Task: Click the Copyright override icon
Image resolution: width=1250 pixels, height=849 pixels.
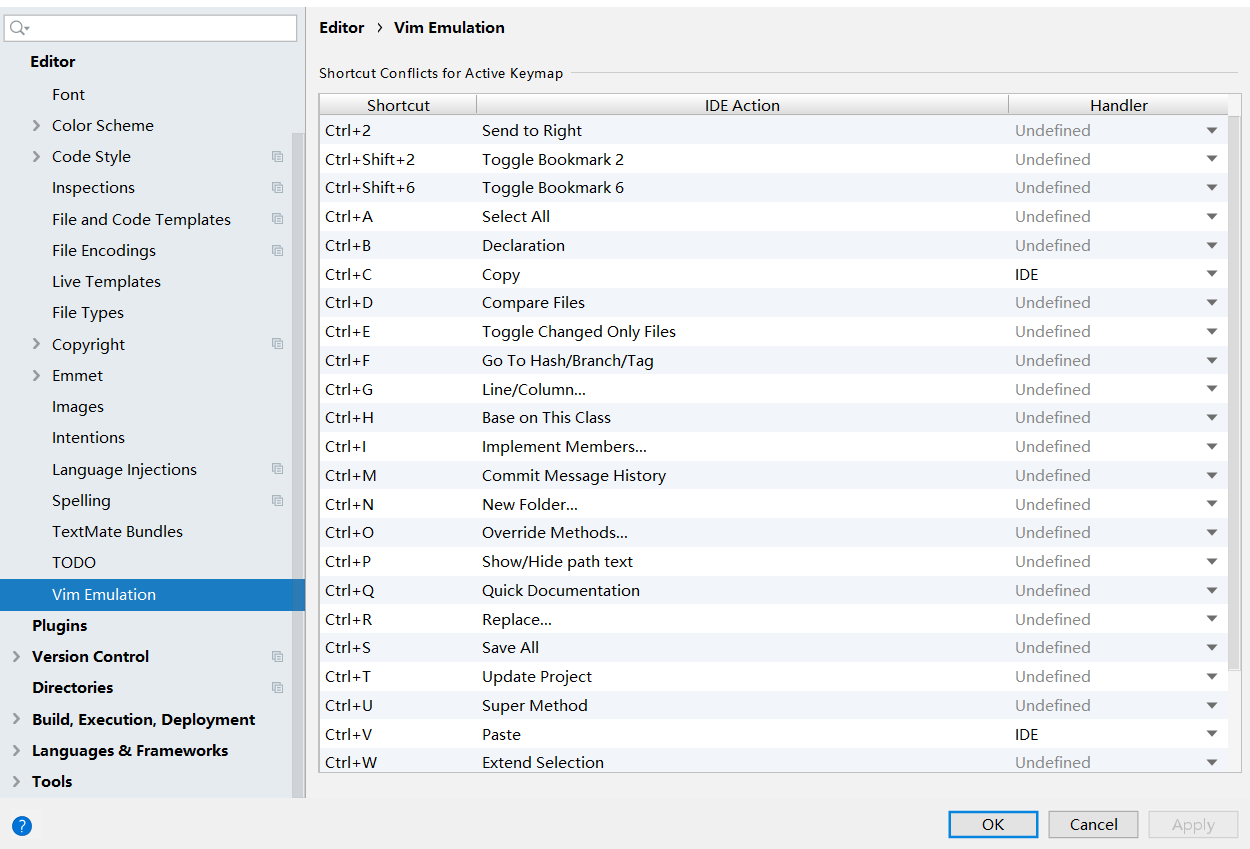Action: [277, 343]
